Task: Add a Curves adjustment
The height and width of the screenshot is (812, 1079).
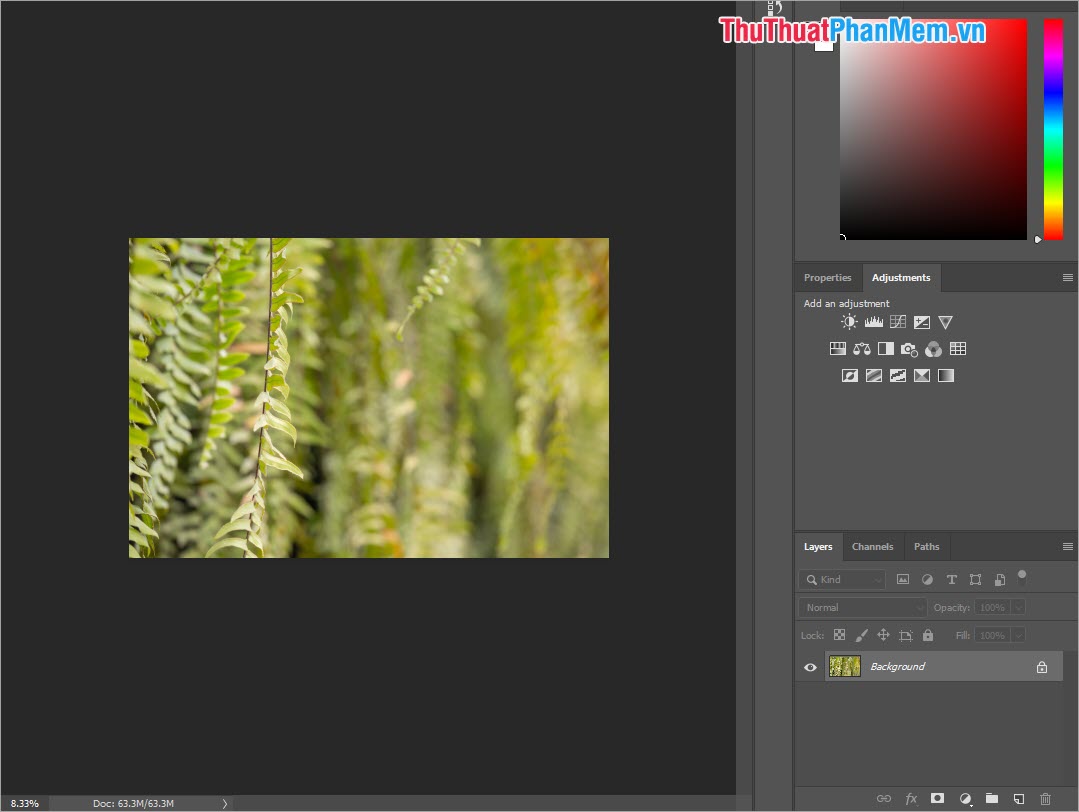Action: [898, 321]
